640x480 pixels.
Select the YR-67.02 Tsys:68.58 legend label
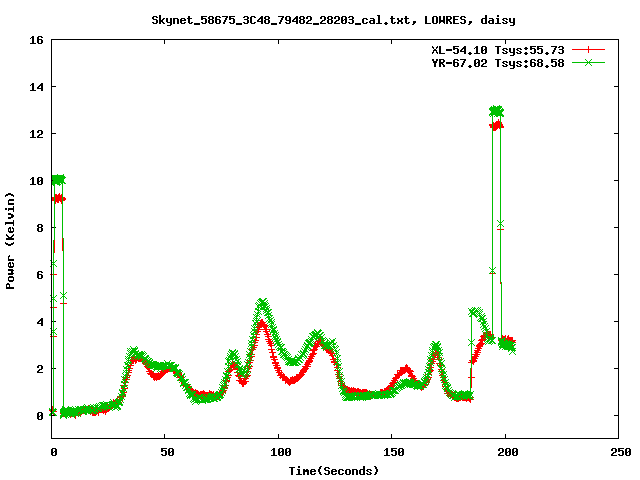pos(498,63)
